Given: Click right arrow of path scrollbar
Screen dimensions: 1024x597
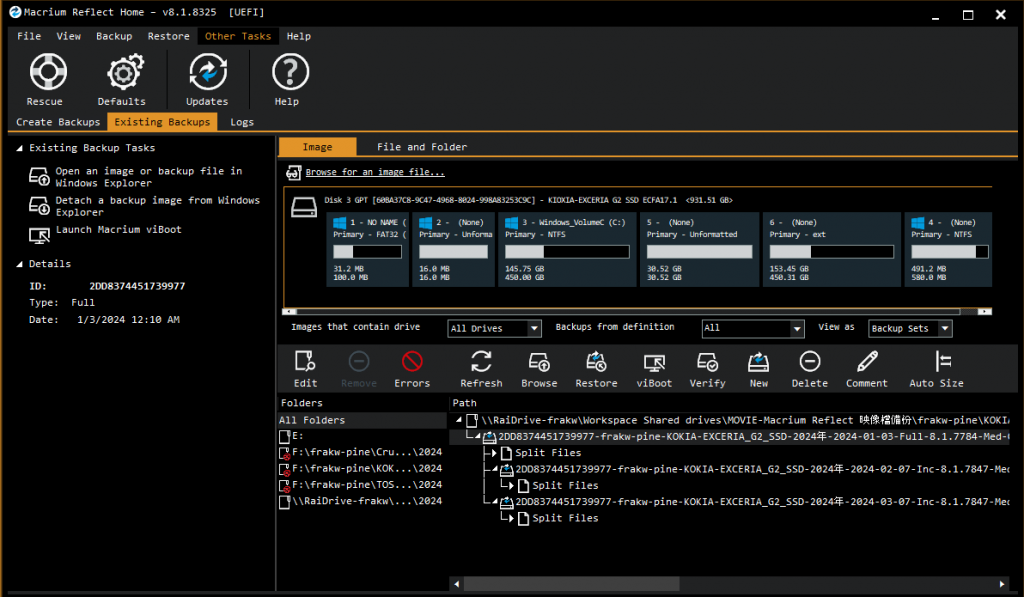Looking at the screenshot, I should coord(1002,584).
